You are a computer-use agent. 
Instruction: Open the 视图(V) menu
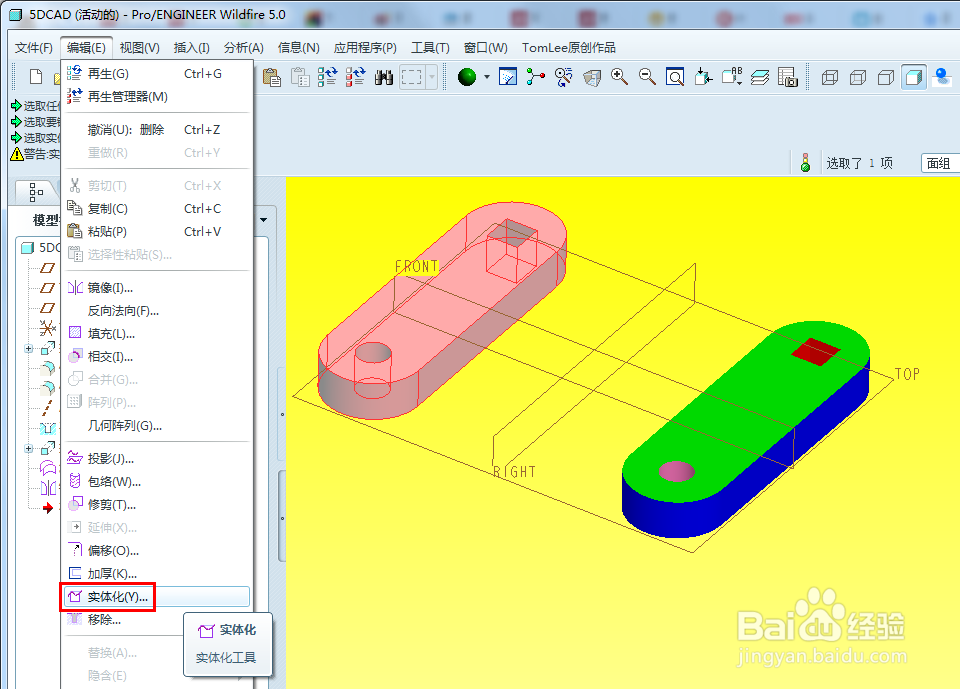tap(140, 48)
